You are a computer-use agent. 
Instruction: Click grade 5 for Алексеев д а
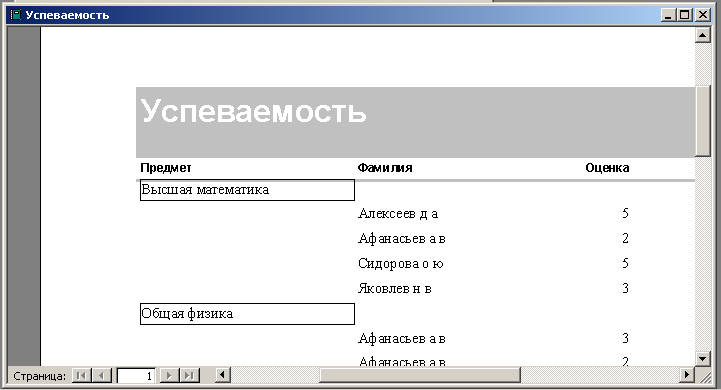(x=625, y=213)
